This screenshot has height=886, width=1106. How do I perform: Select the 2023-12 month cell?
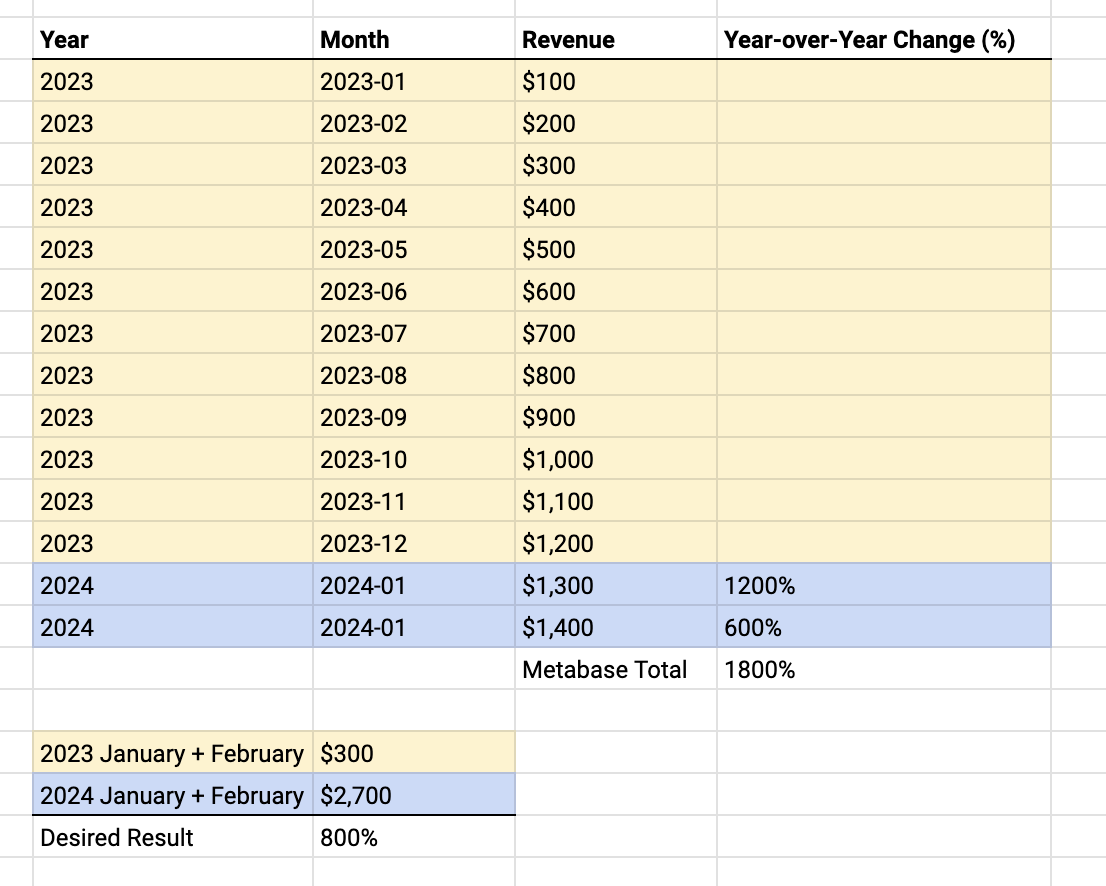pos(414,543)
